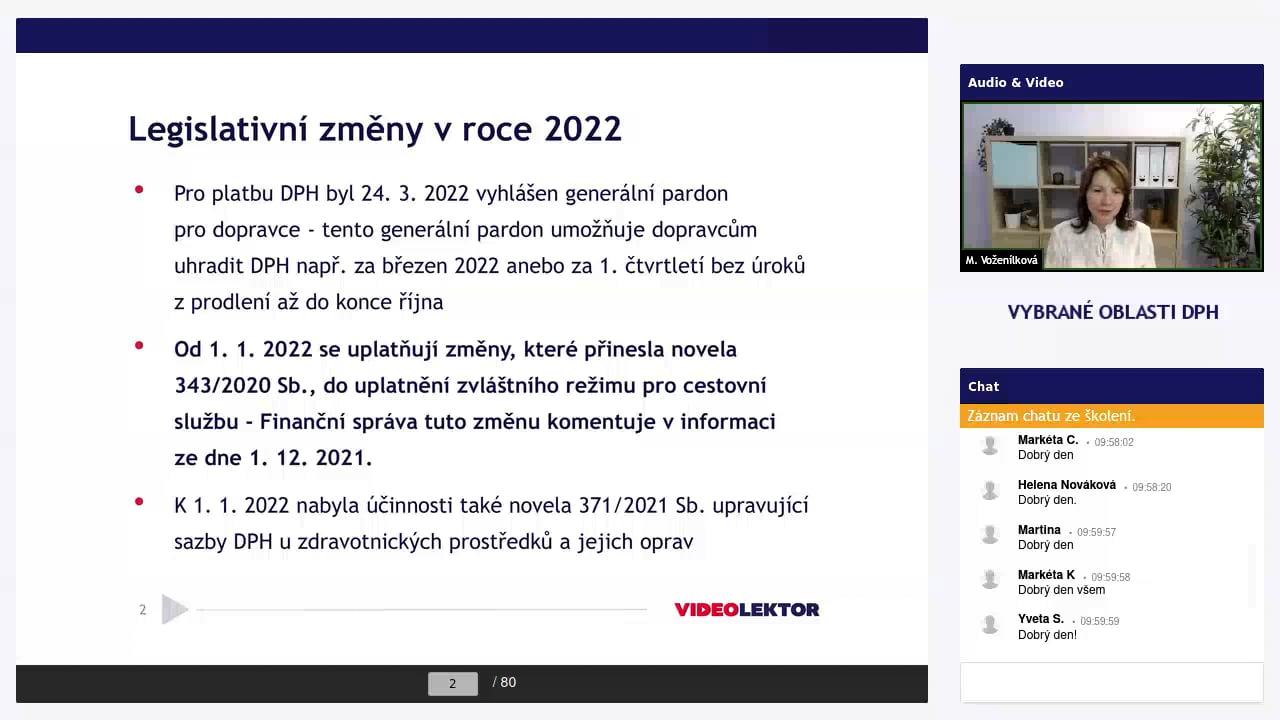Click the VIDEOLEKTOR logo on slide

coord(747,609)
